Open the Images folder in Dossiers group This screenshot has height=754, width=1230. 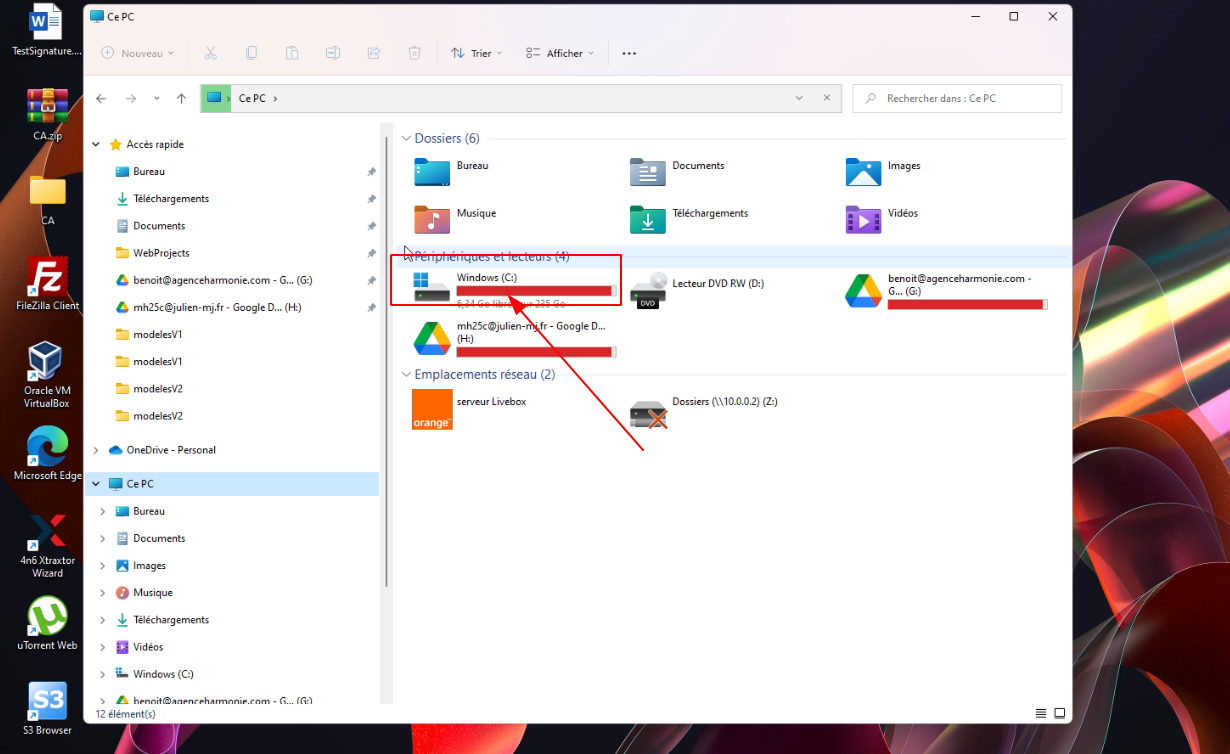click(884, 171)
